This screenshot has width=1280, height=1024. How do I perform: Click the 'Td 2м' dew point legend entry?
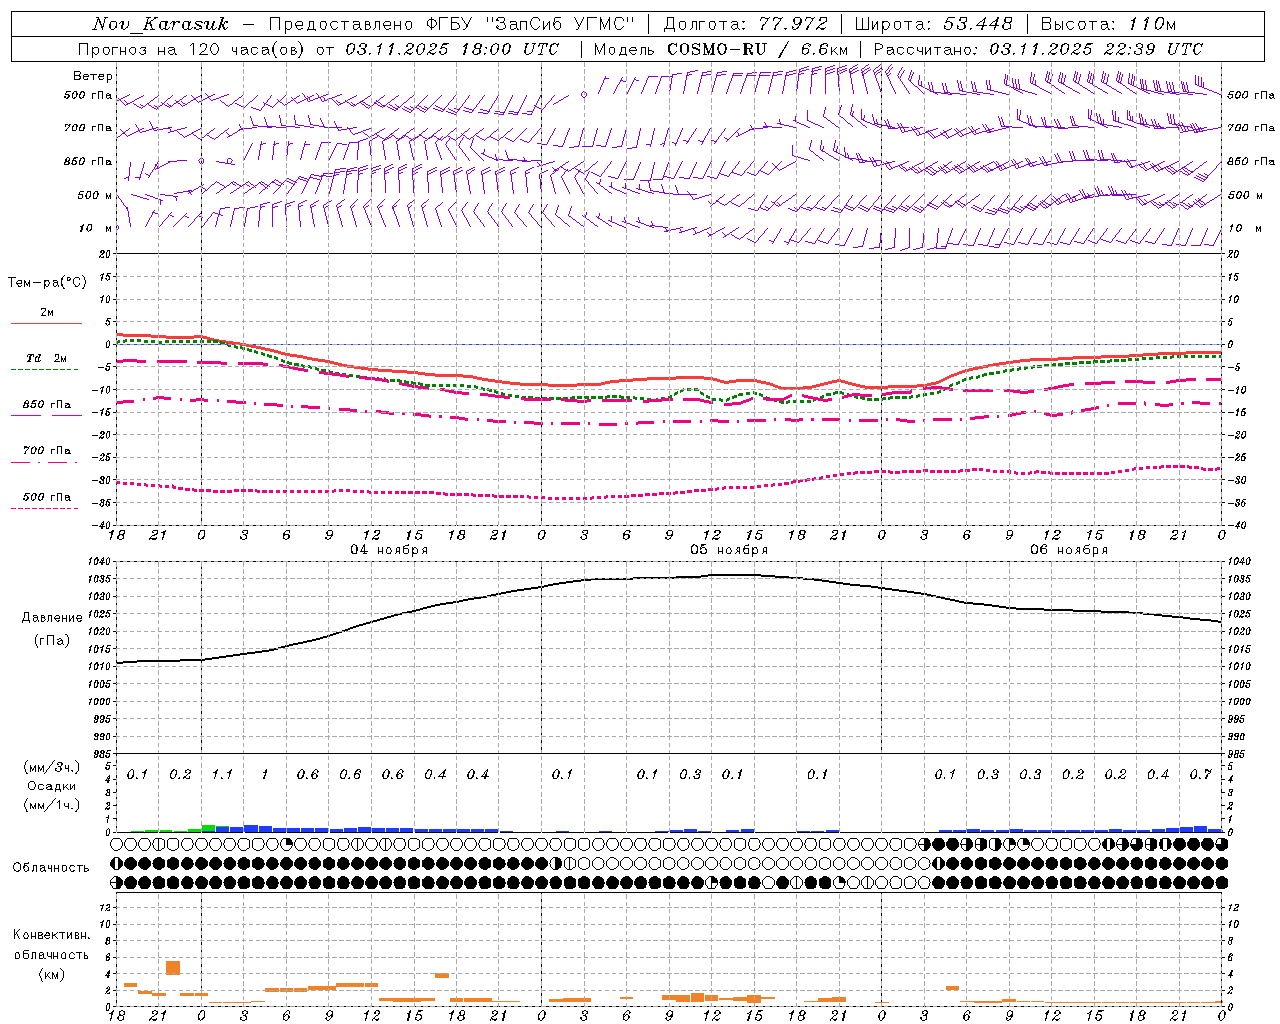(47, 358)
